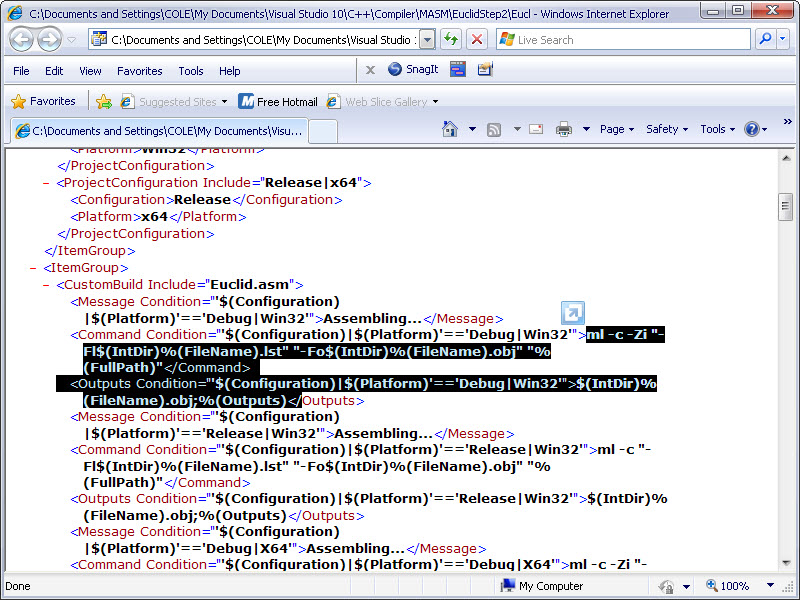Click the My Computer zone indicator
The height and width of the screenshot is (600, 800).
pyautogui.click(x=543, y=586)
